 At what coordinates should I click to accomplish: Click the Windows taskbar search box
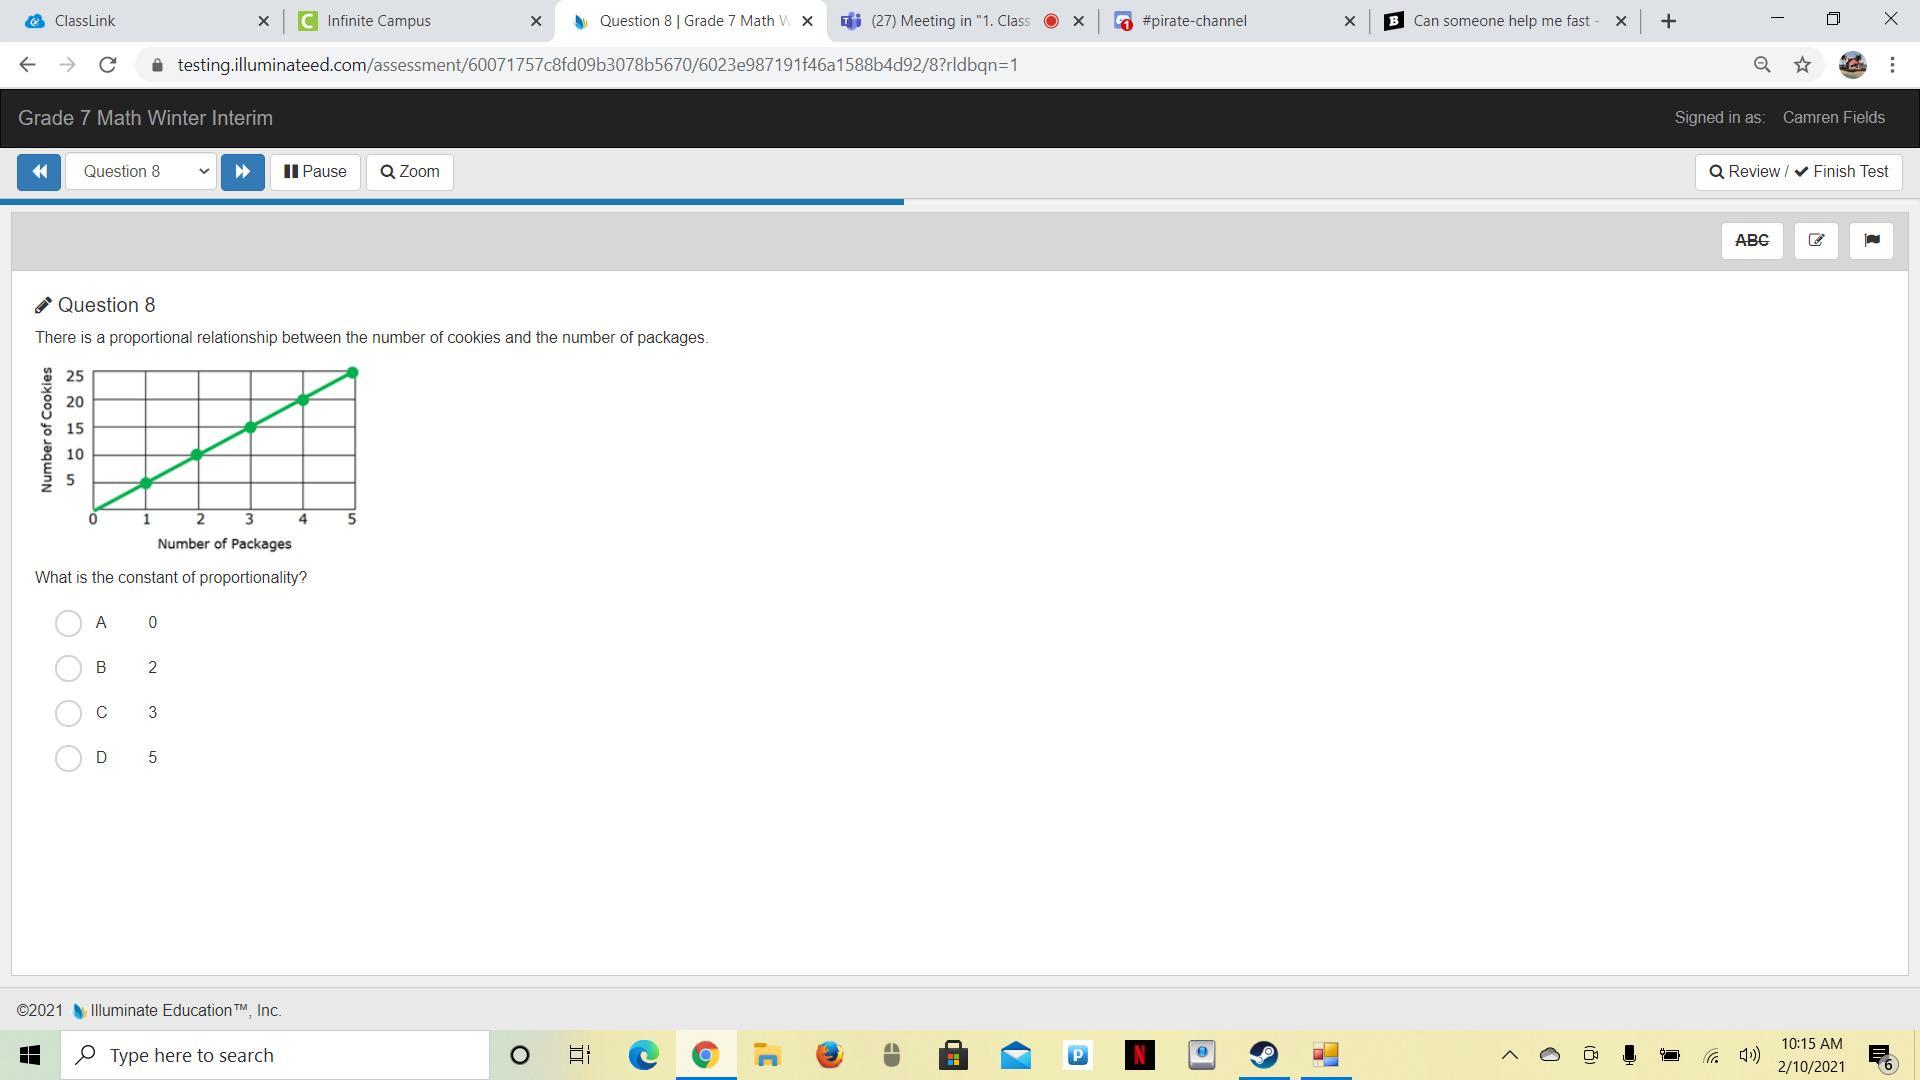275,1055
